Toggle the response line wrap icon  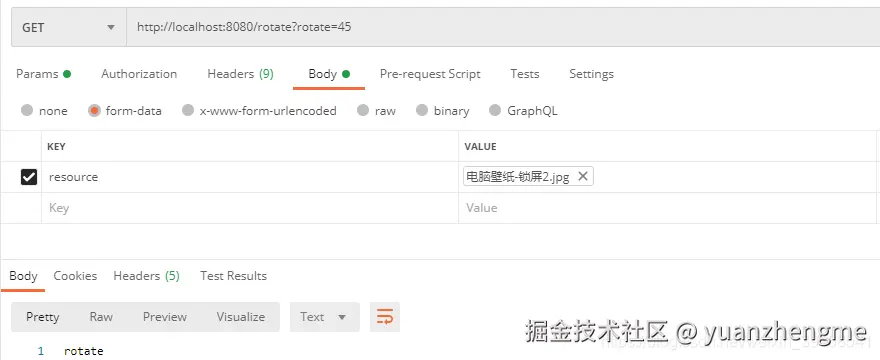[x=385, y=317]
